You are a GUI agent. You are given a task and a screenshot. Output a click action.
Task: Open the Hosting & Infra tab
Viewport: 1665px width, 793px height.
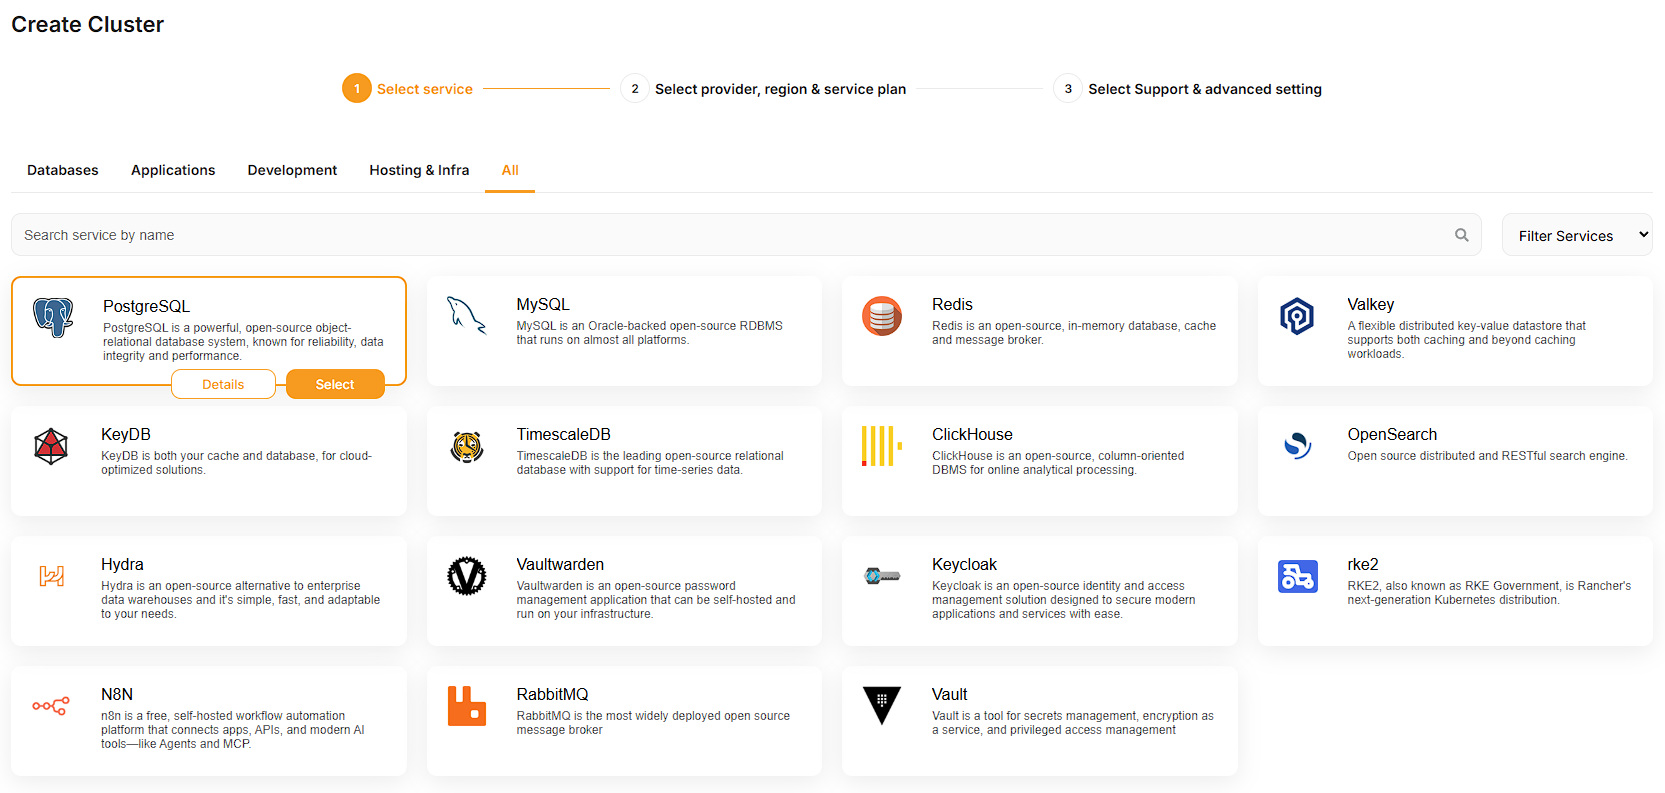point(419,170)
